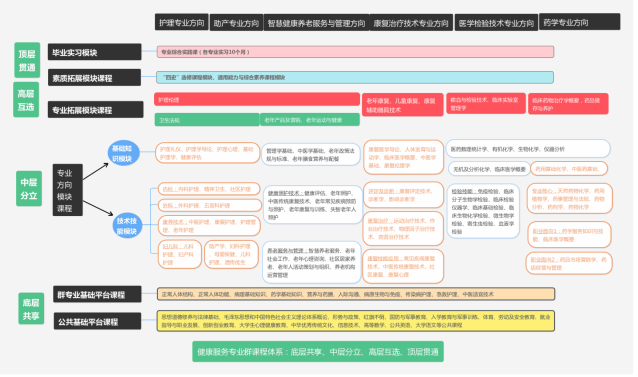Click the green 底层共享 label
The height and width of the screenshot is (377, 638).
coord(31,309)
